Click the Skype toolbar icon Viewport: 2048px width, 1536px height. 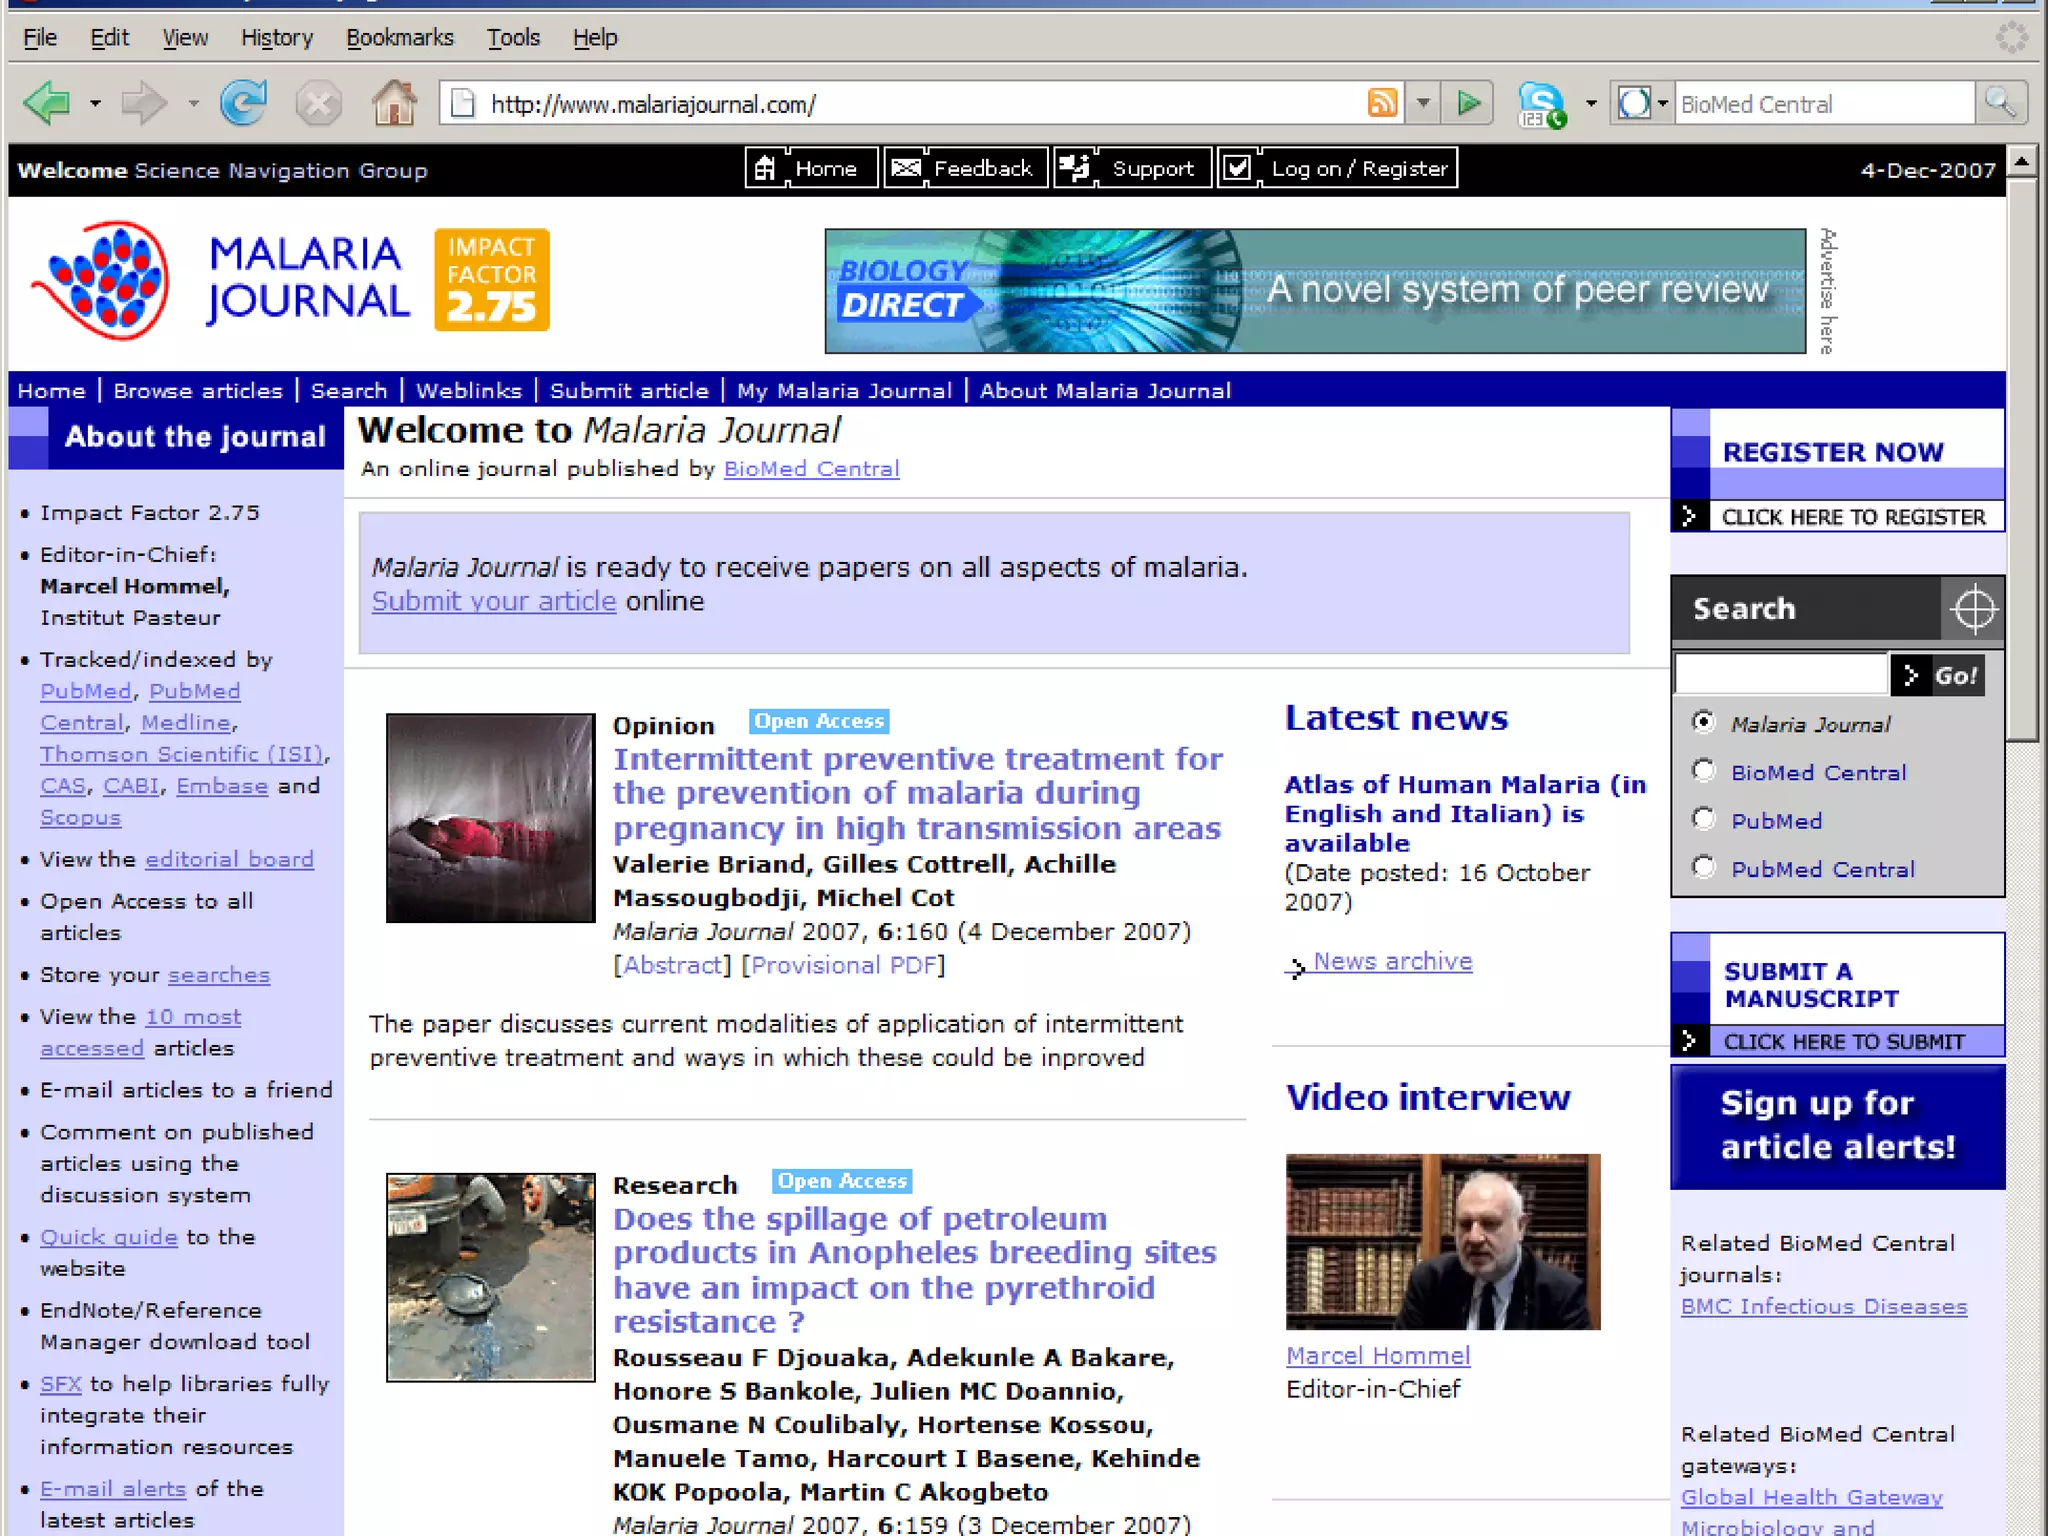1542,105
